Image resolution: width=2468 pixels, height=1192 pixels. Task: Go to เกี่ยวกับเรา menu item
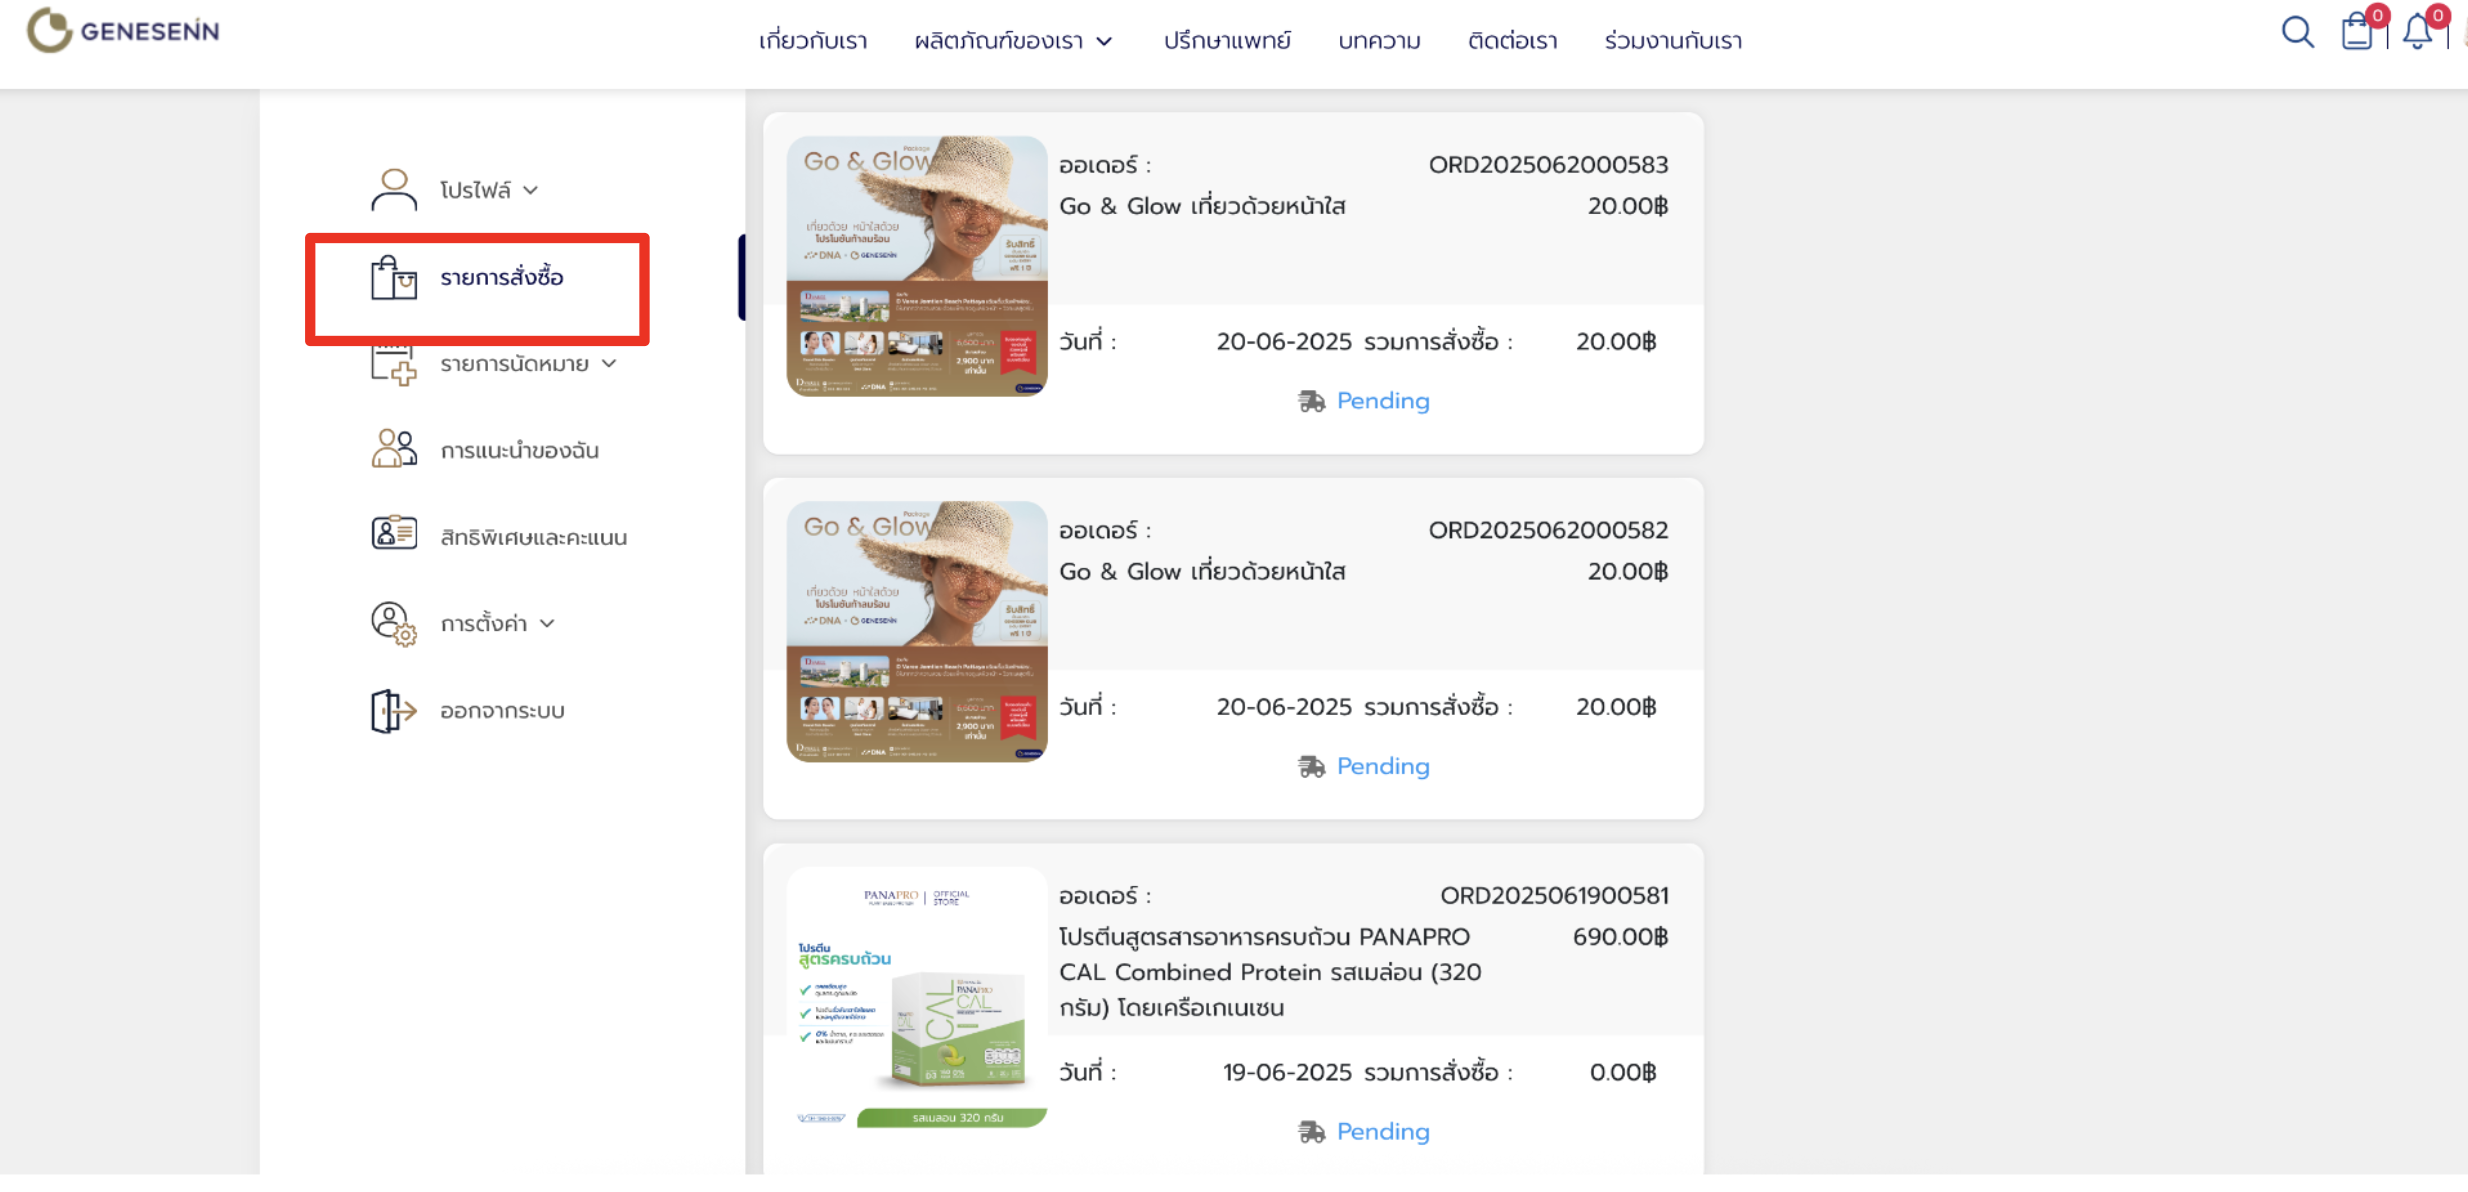coord(813,41)
